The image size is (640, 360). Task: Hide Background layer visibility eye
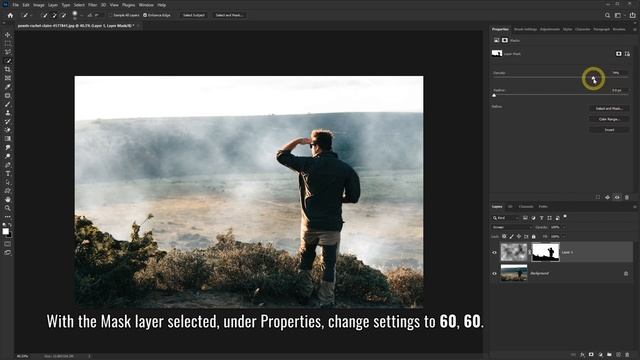[x=494, y=273]
